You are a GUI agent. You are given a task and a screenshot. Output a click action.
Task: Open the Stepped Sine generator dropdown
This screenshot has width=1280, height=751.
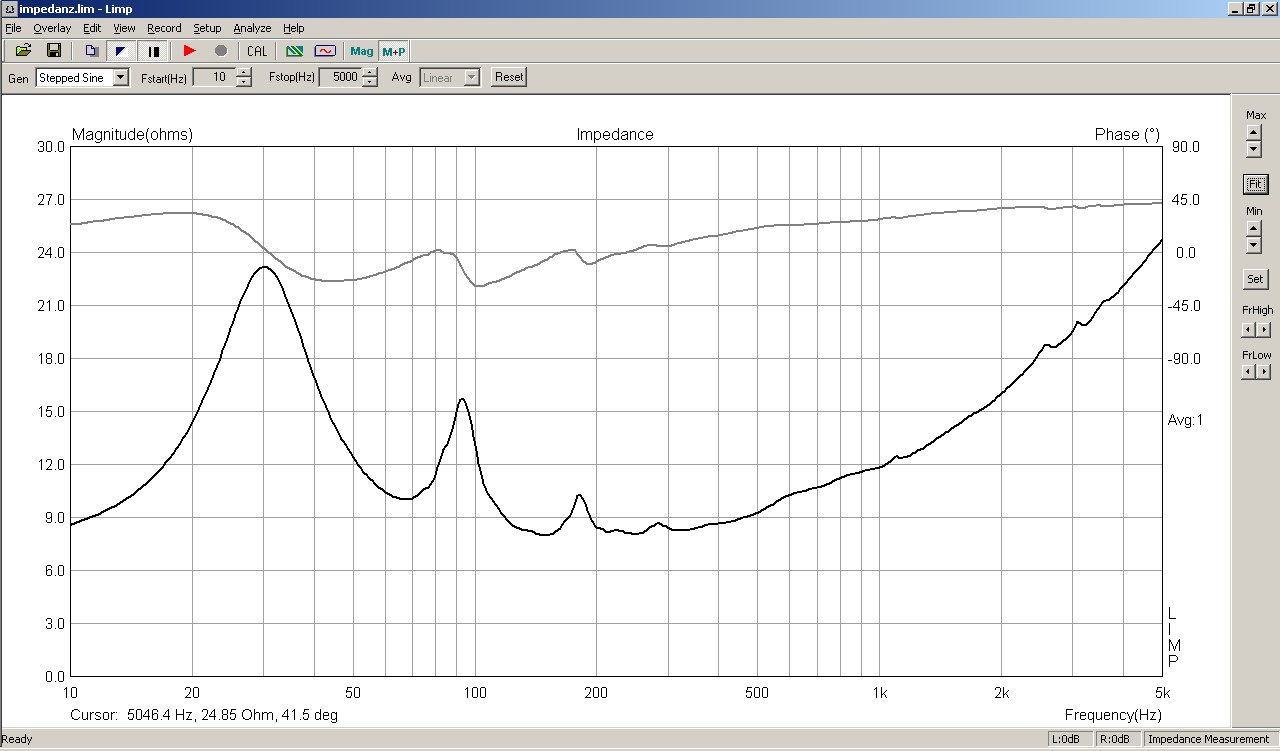coord(121,77)
